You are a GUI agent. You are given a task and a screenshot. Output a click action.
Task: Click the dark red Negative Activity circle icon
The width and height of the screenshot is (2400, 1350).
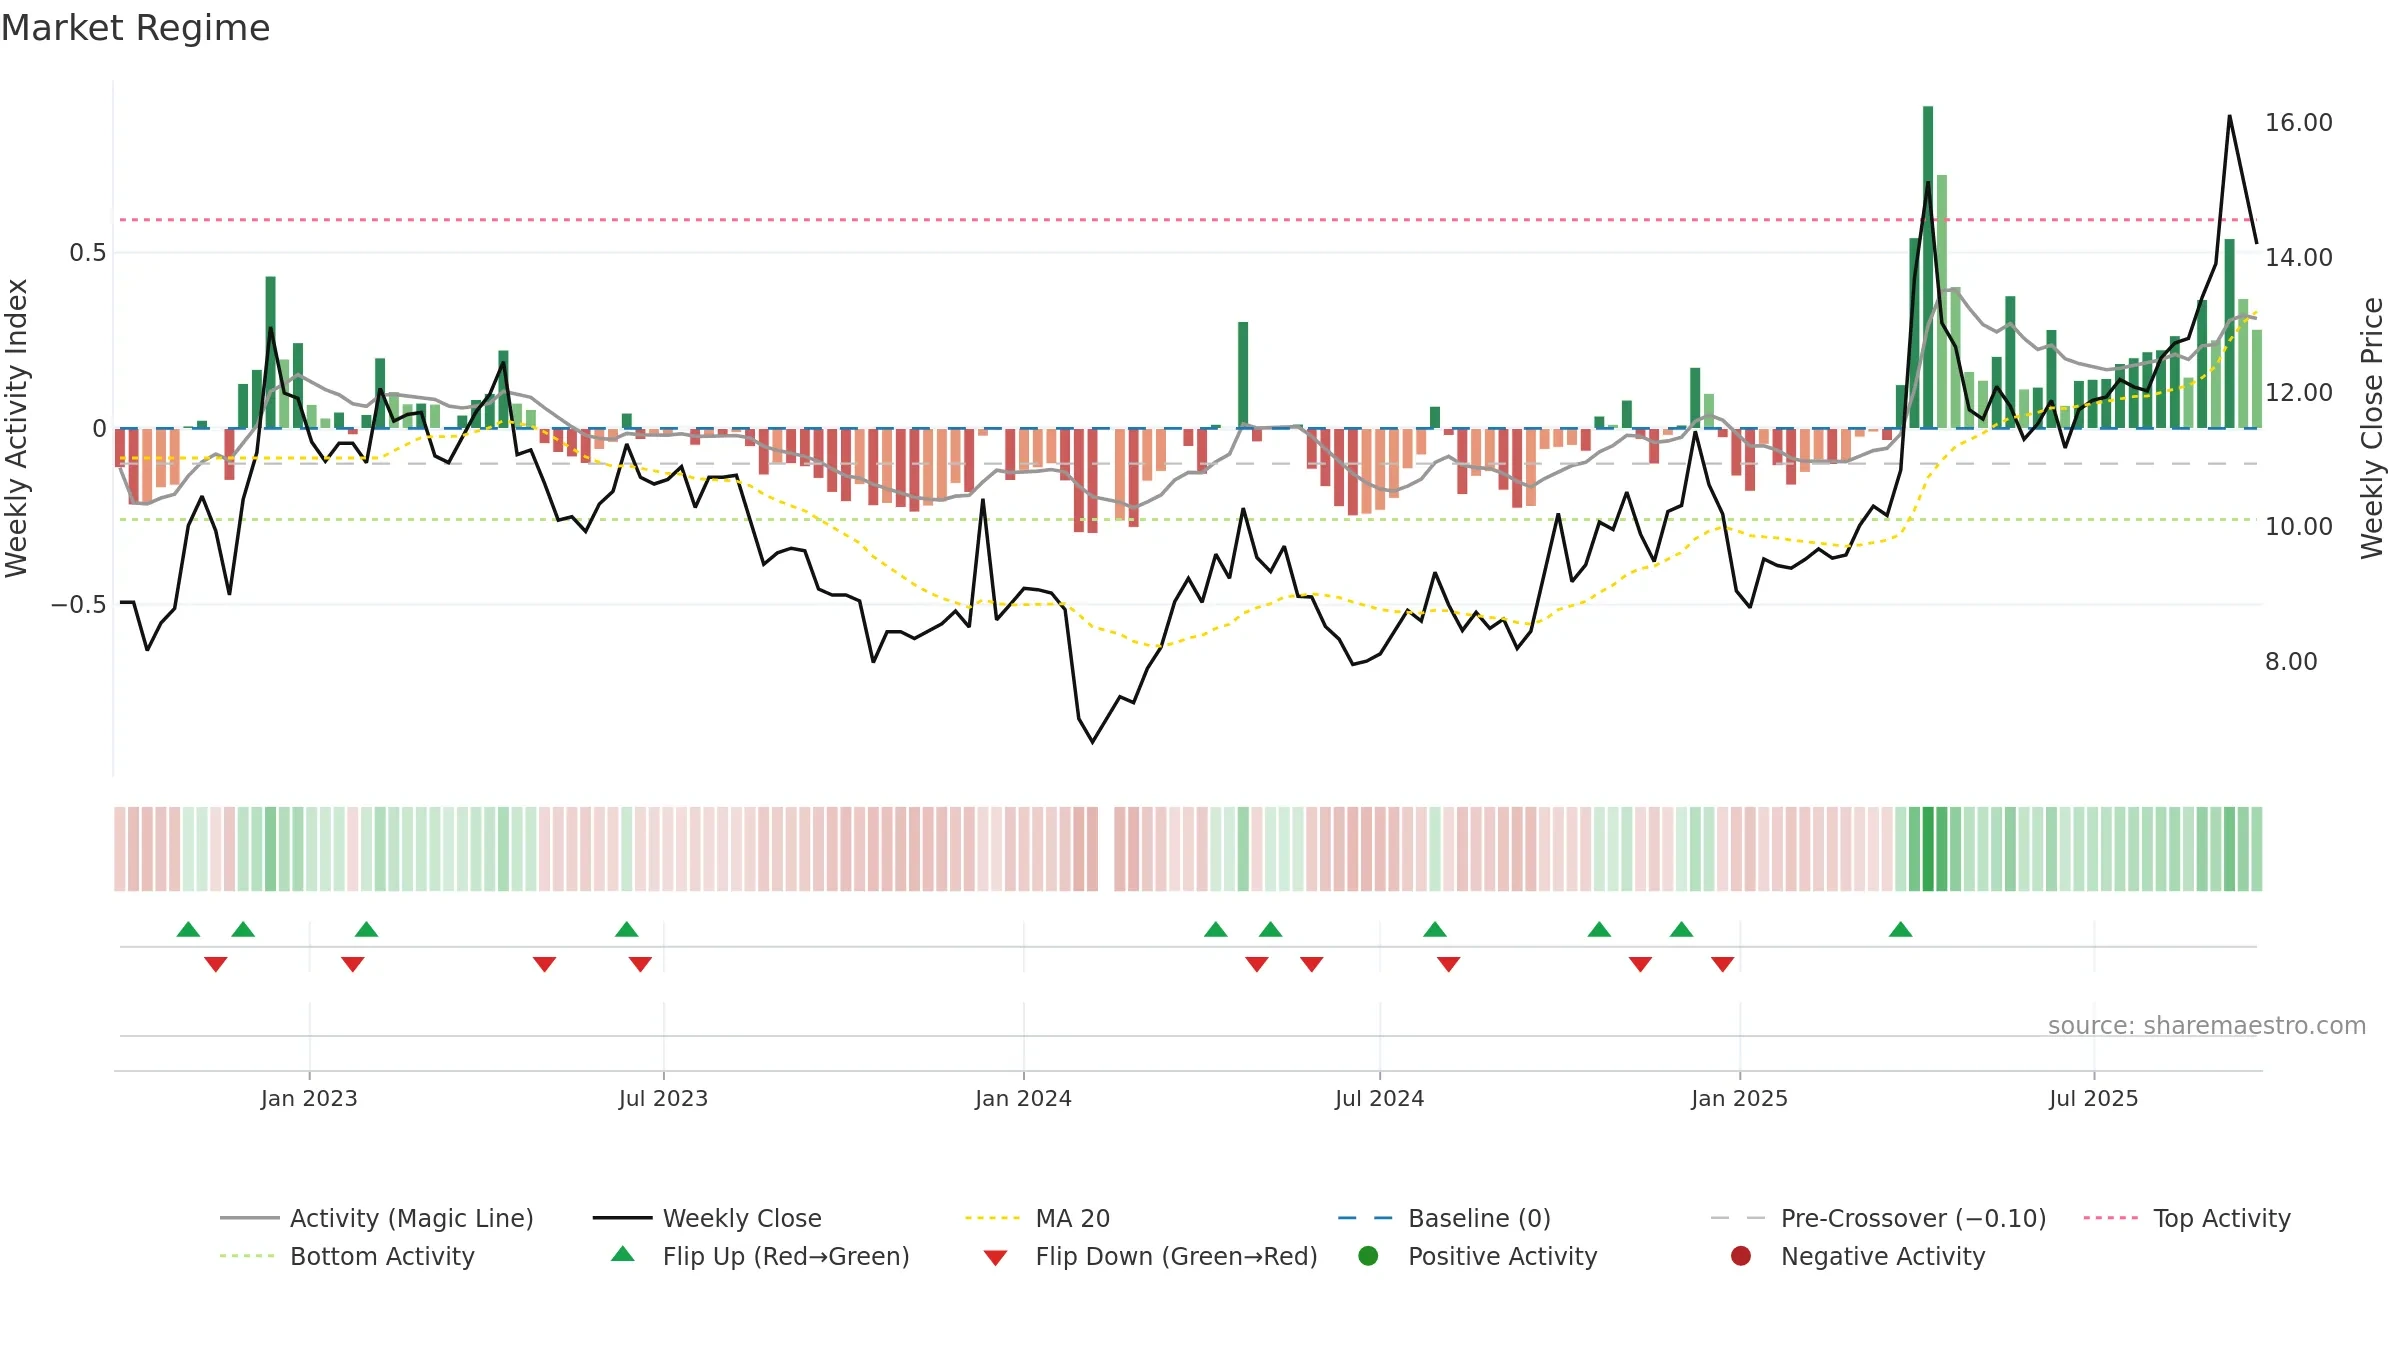tap(1741, 1256)
